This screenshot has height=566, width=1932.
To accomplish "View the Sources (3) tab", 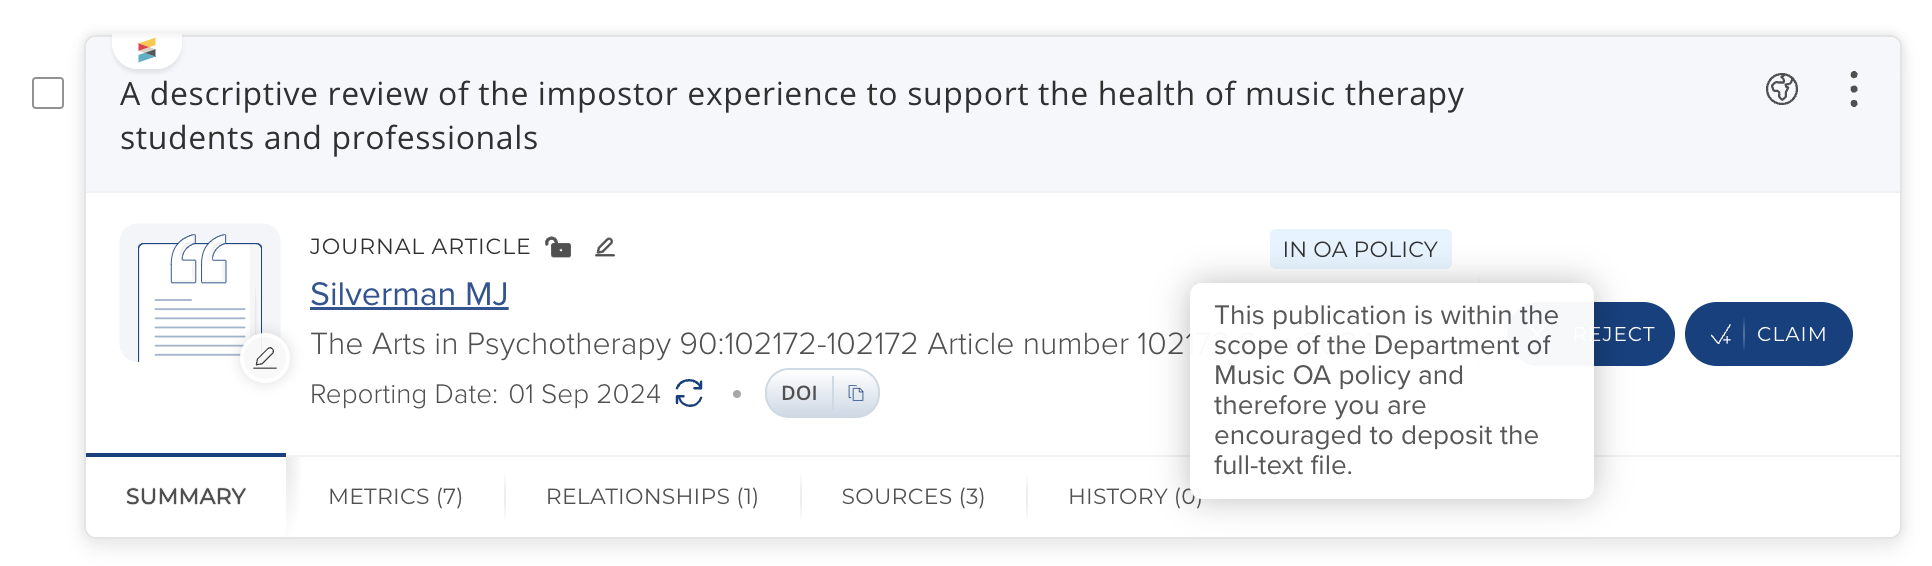I will pyautogui.click(x=913, y=496).
